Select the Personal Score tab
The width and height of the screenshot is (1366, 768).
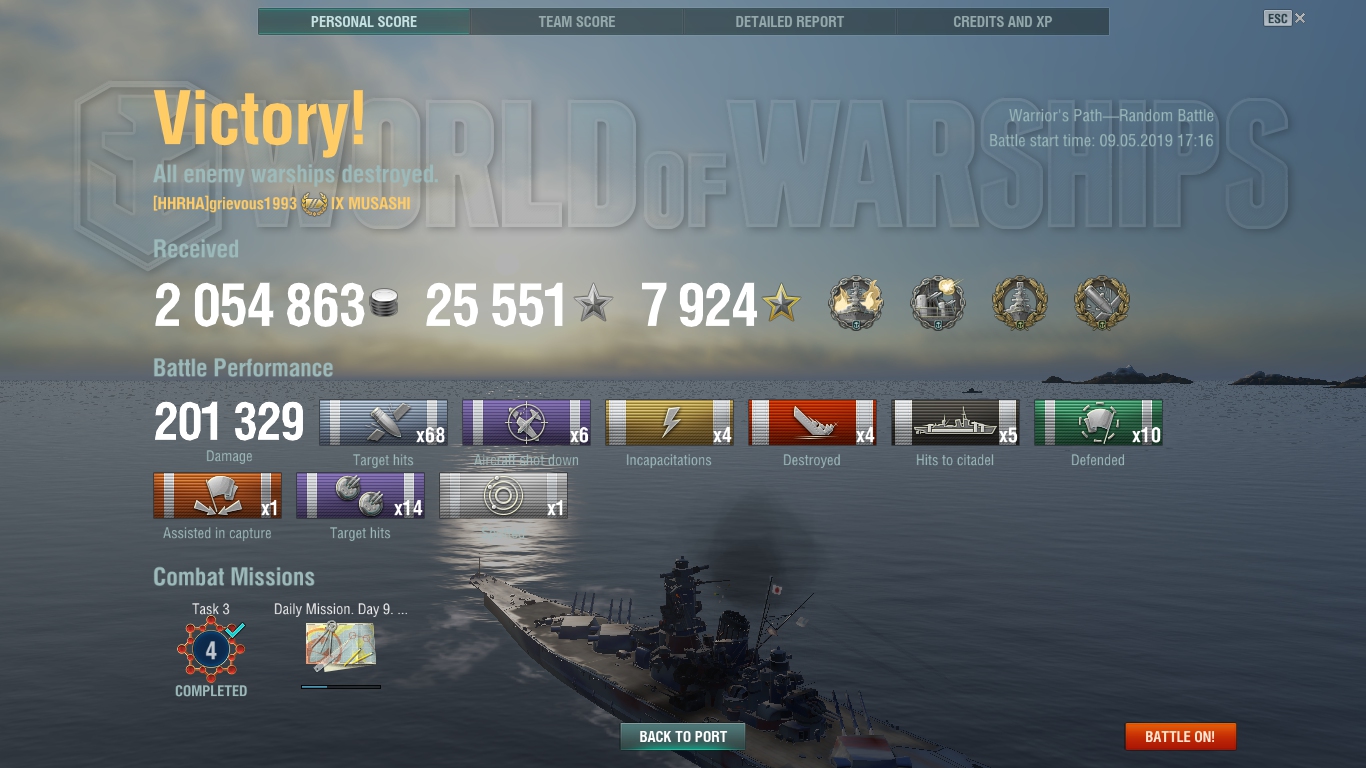point(364,21)
